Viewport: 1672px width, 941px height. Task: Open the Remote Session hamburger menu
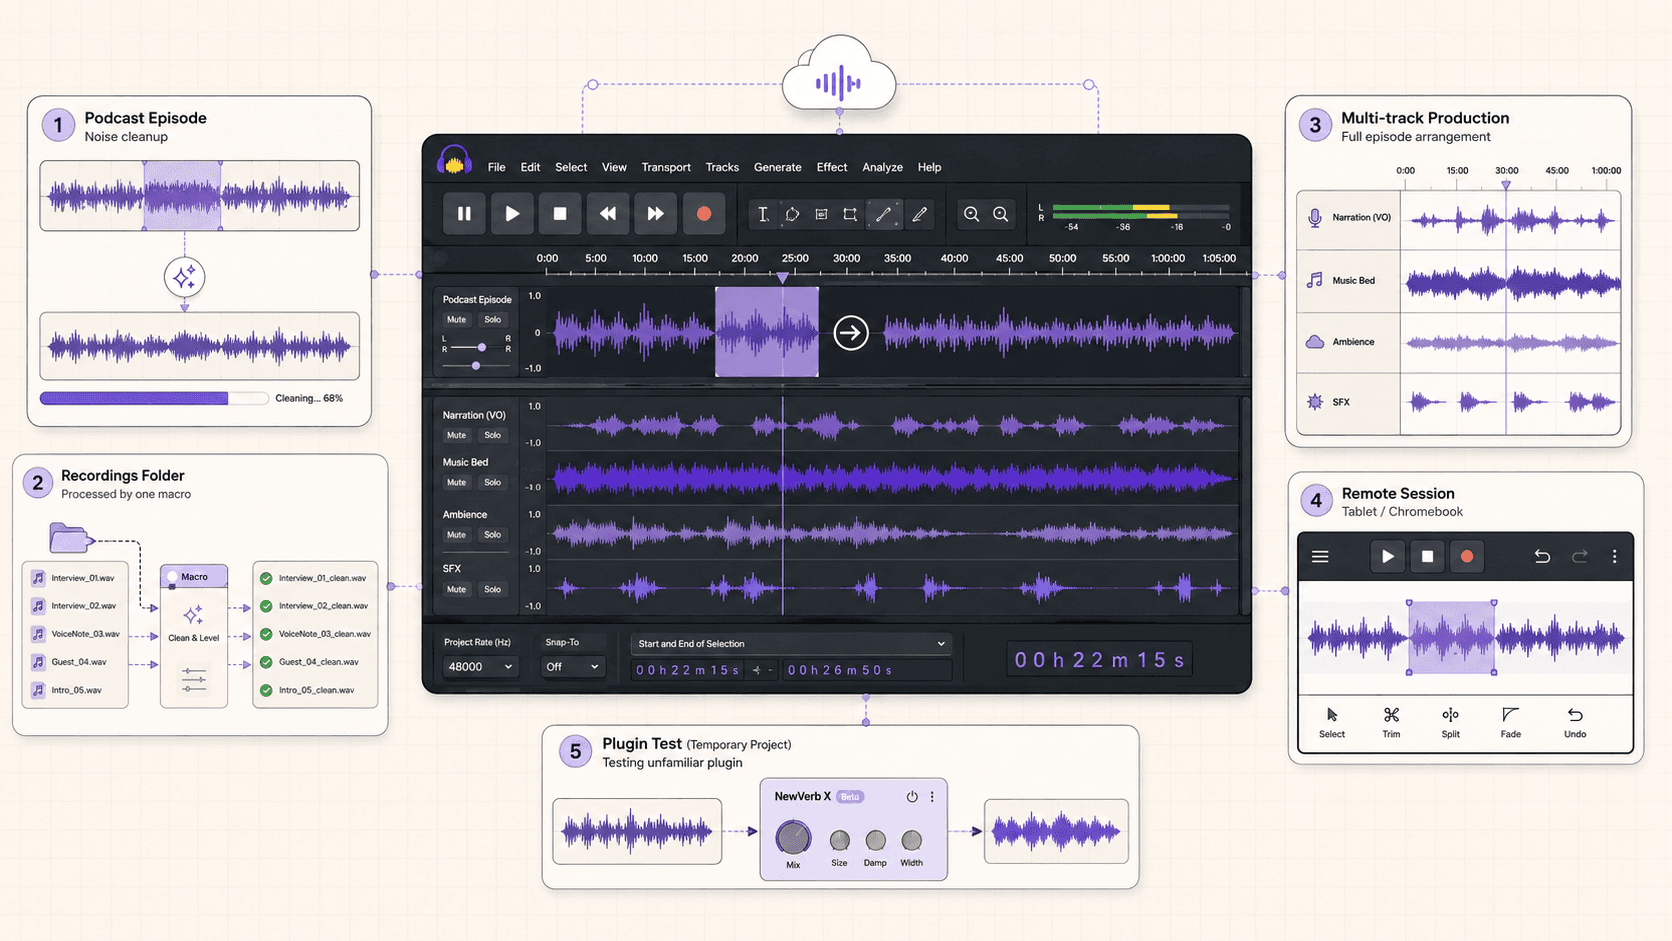coord(1320,557)
